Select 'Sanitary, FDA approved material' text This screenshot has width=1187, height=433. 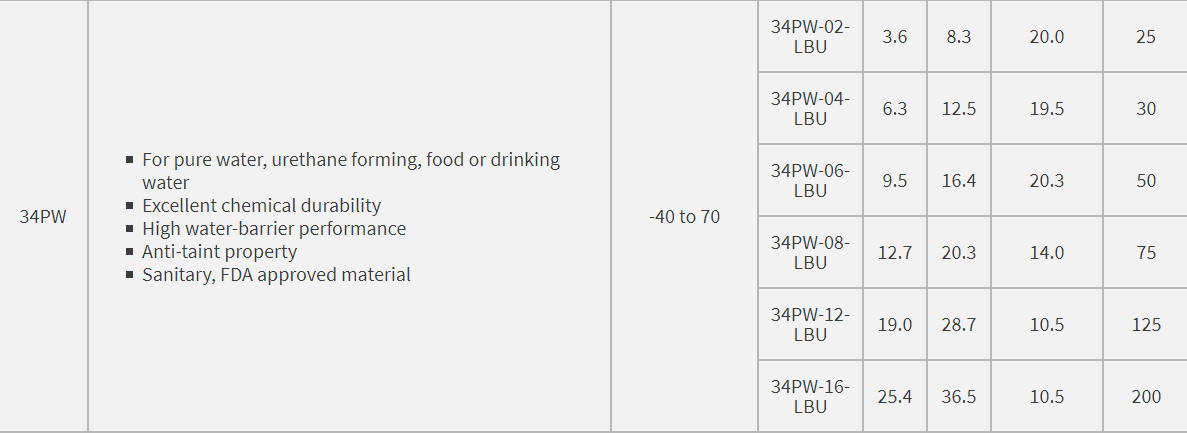tap(276, 275)
